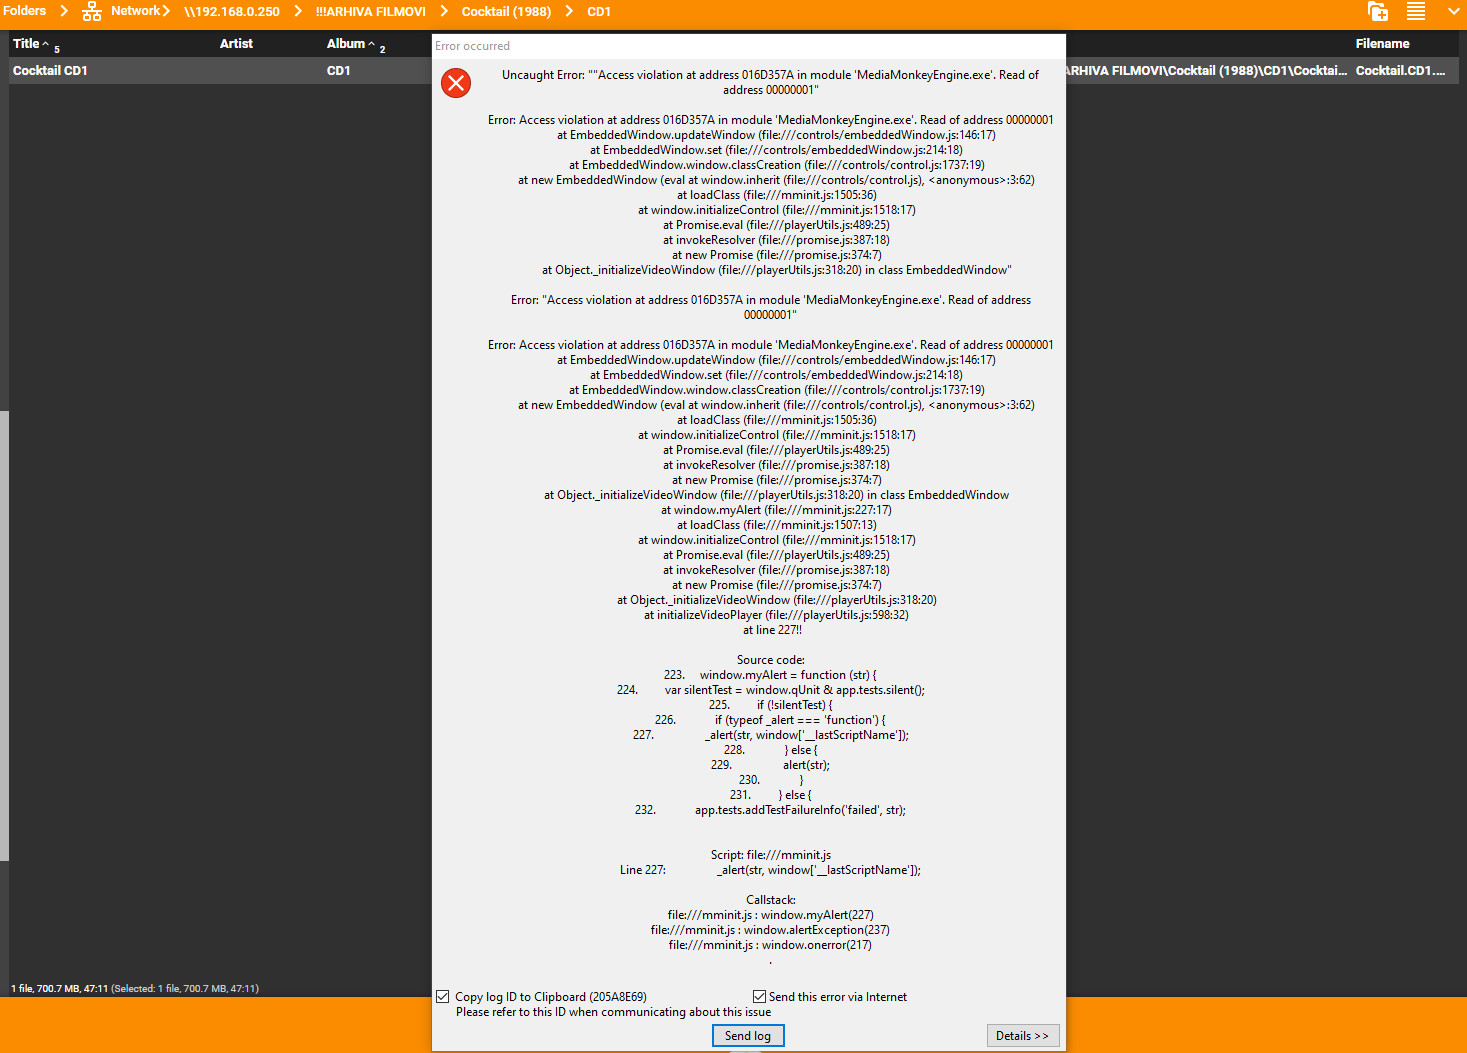Sort by Title column header
The image size is (1467, 1053).
click(x=27, y=44)
